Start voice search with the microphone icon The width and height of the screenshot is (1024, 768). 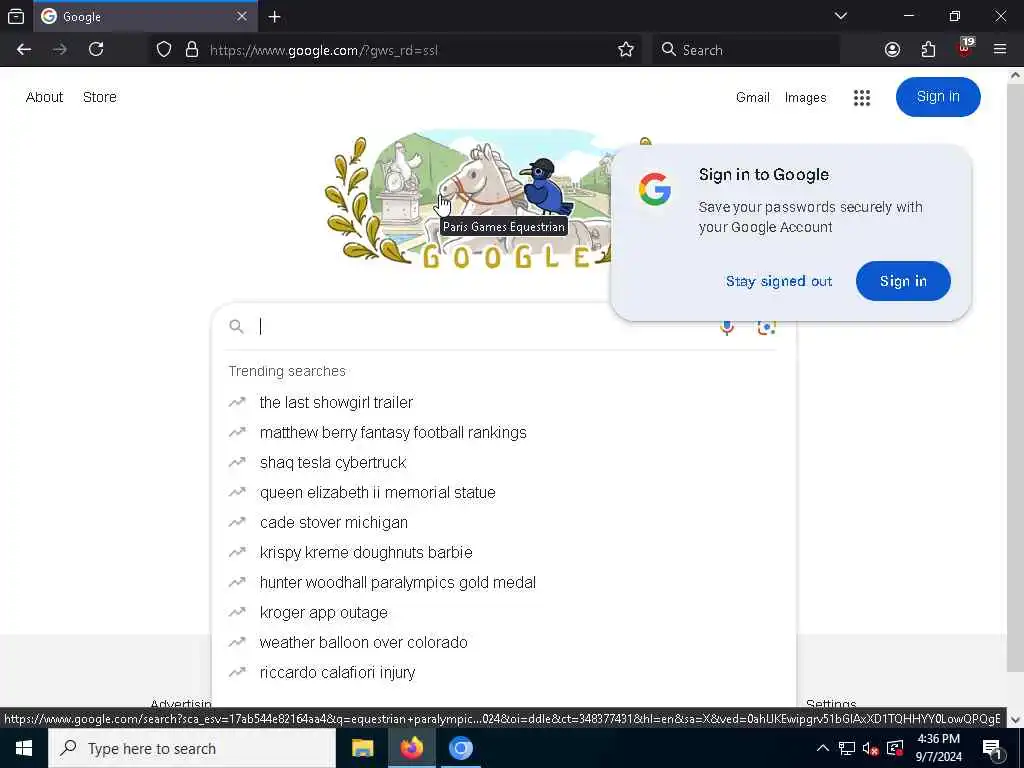pyautogui.click(x=727, y=327)
